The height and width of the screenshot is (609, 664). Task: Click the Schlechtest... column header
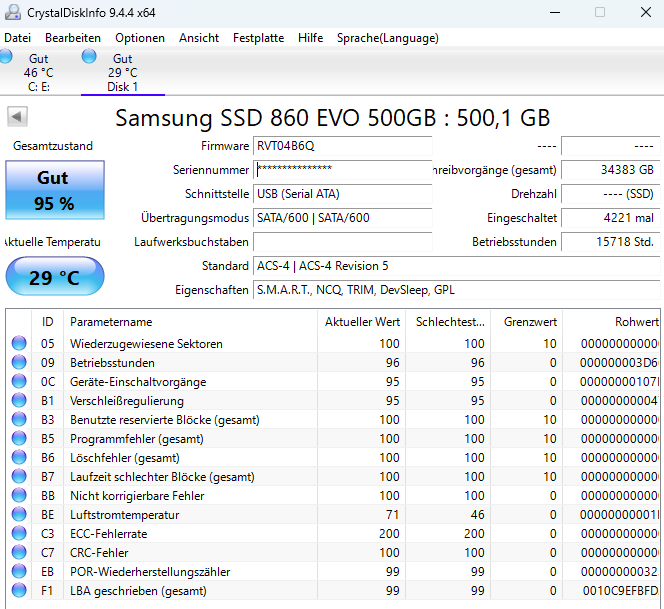[x=448, y=322]
